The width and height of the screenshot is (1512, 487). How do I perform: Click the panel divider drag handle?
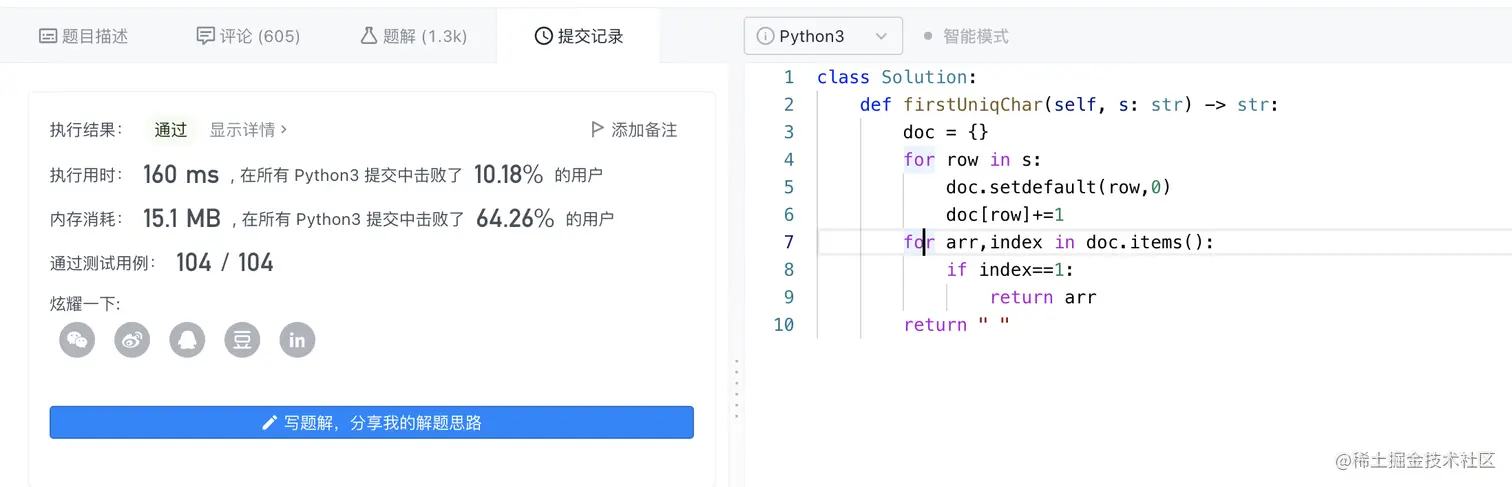coord(736,388)
